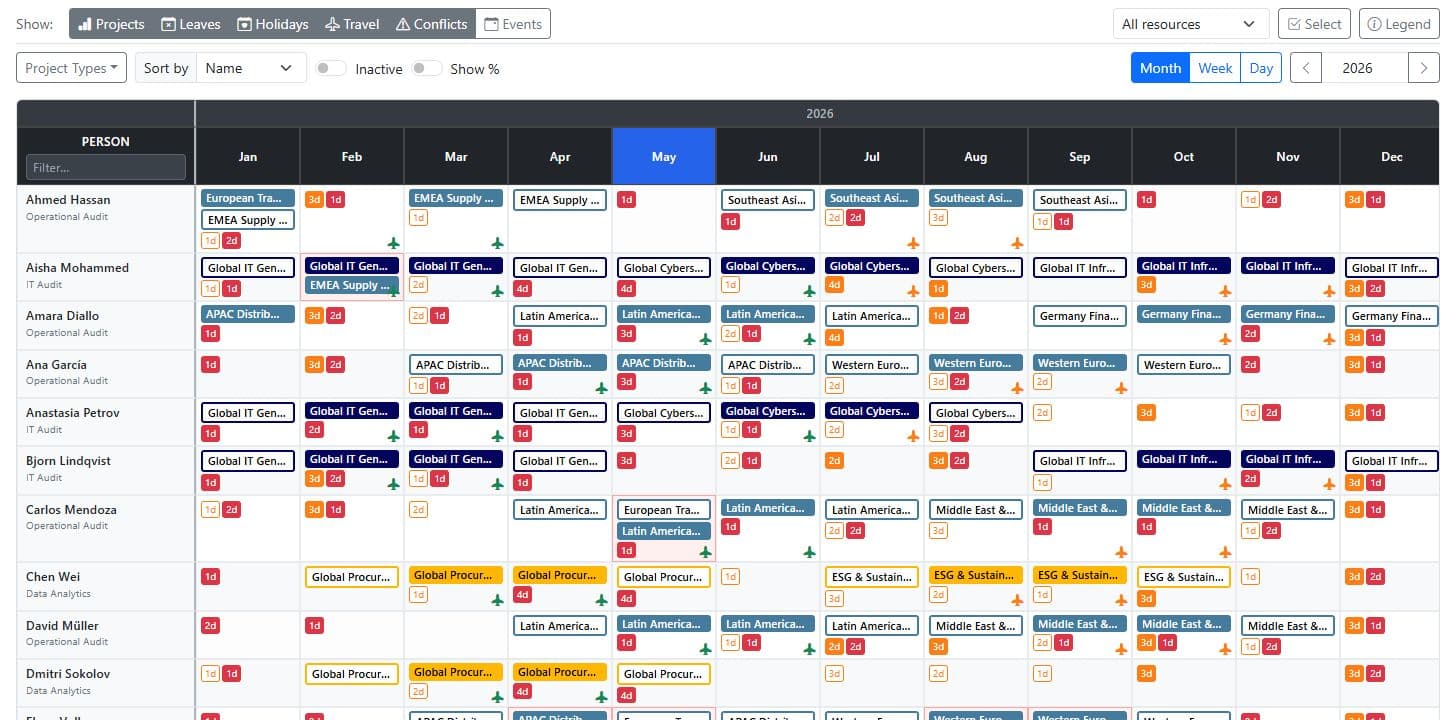1456x720 pixels.
Task: Go to previous year with left chevron
Action: pos(1306,68)
